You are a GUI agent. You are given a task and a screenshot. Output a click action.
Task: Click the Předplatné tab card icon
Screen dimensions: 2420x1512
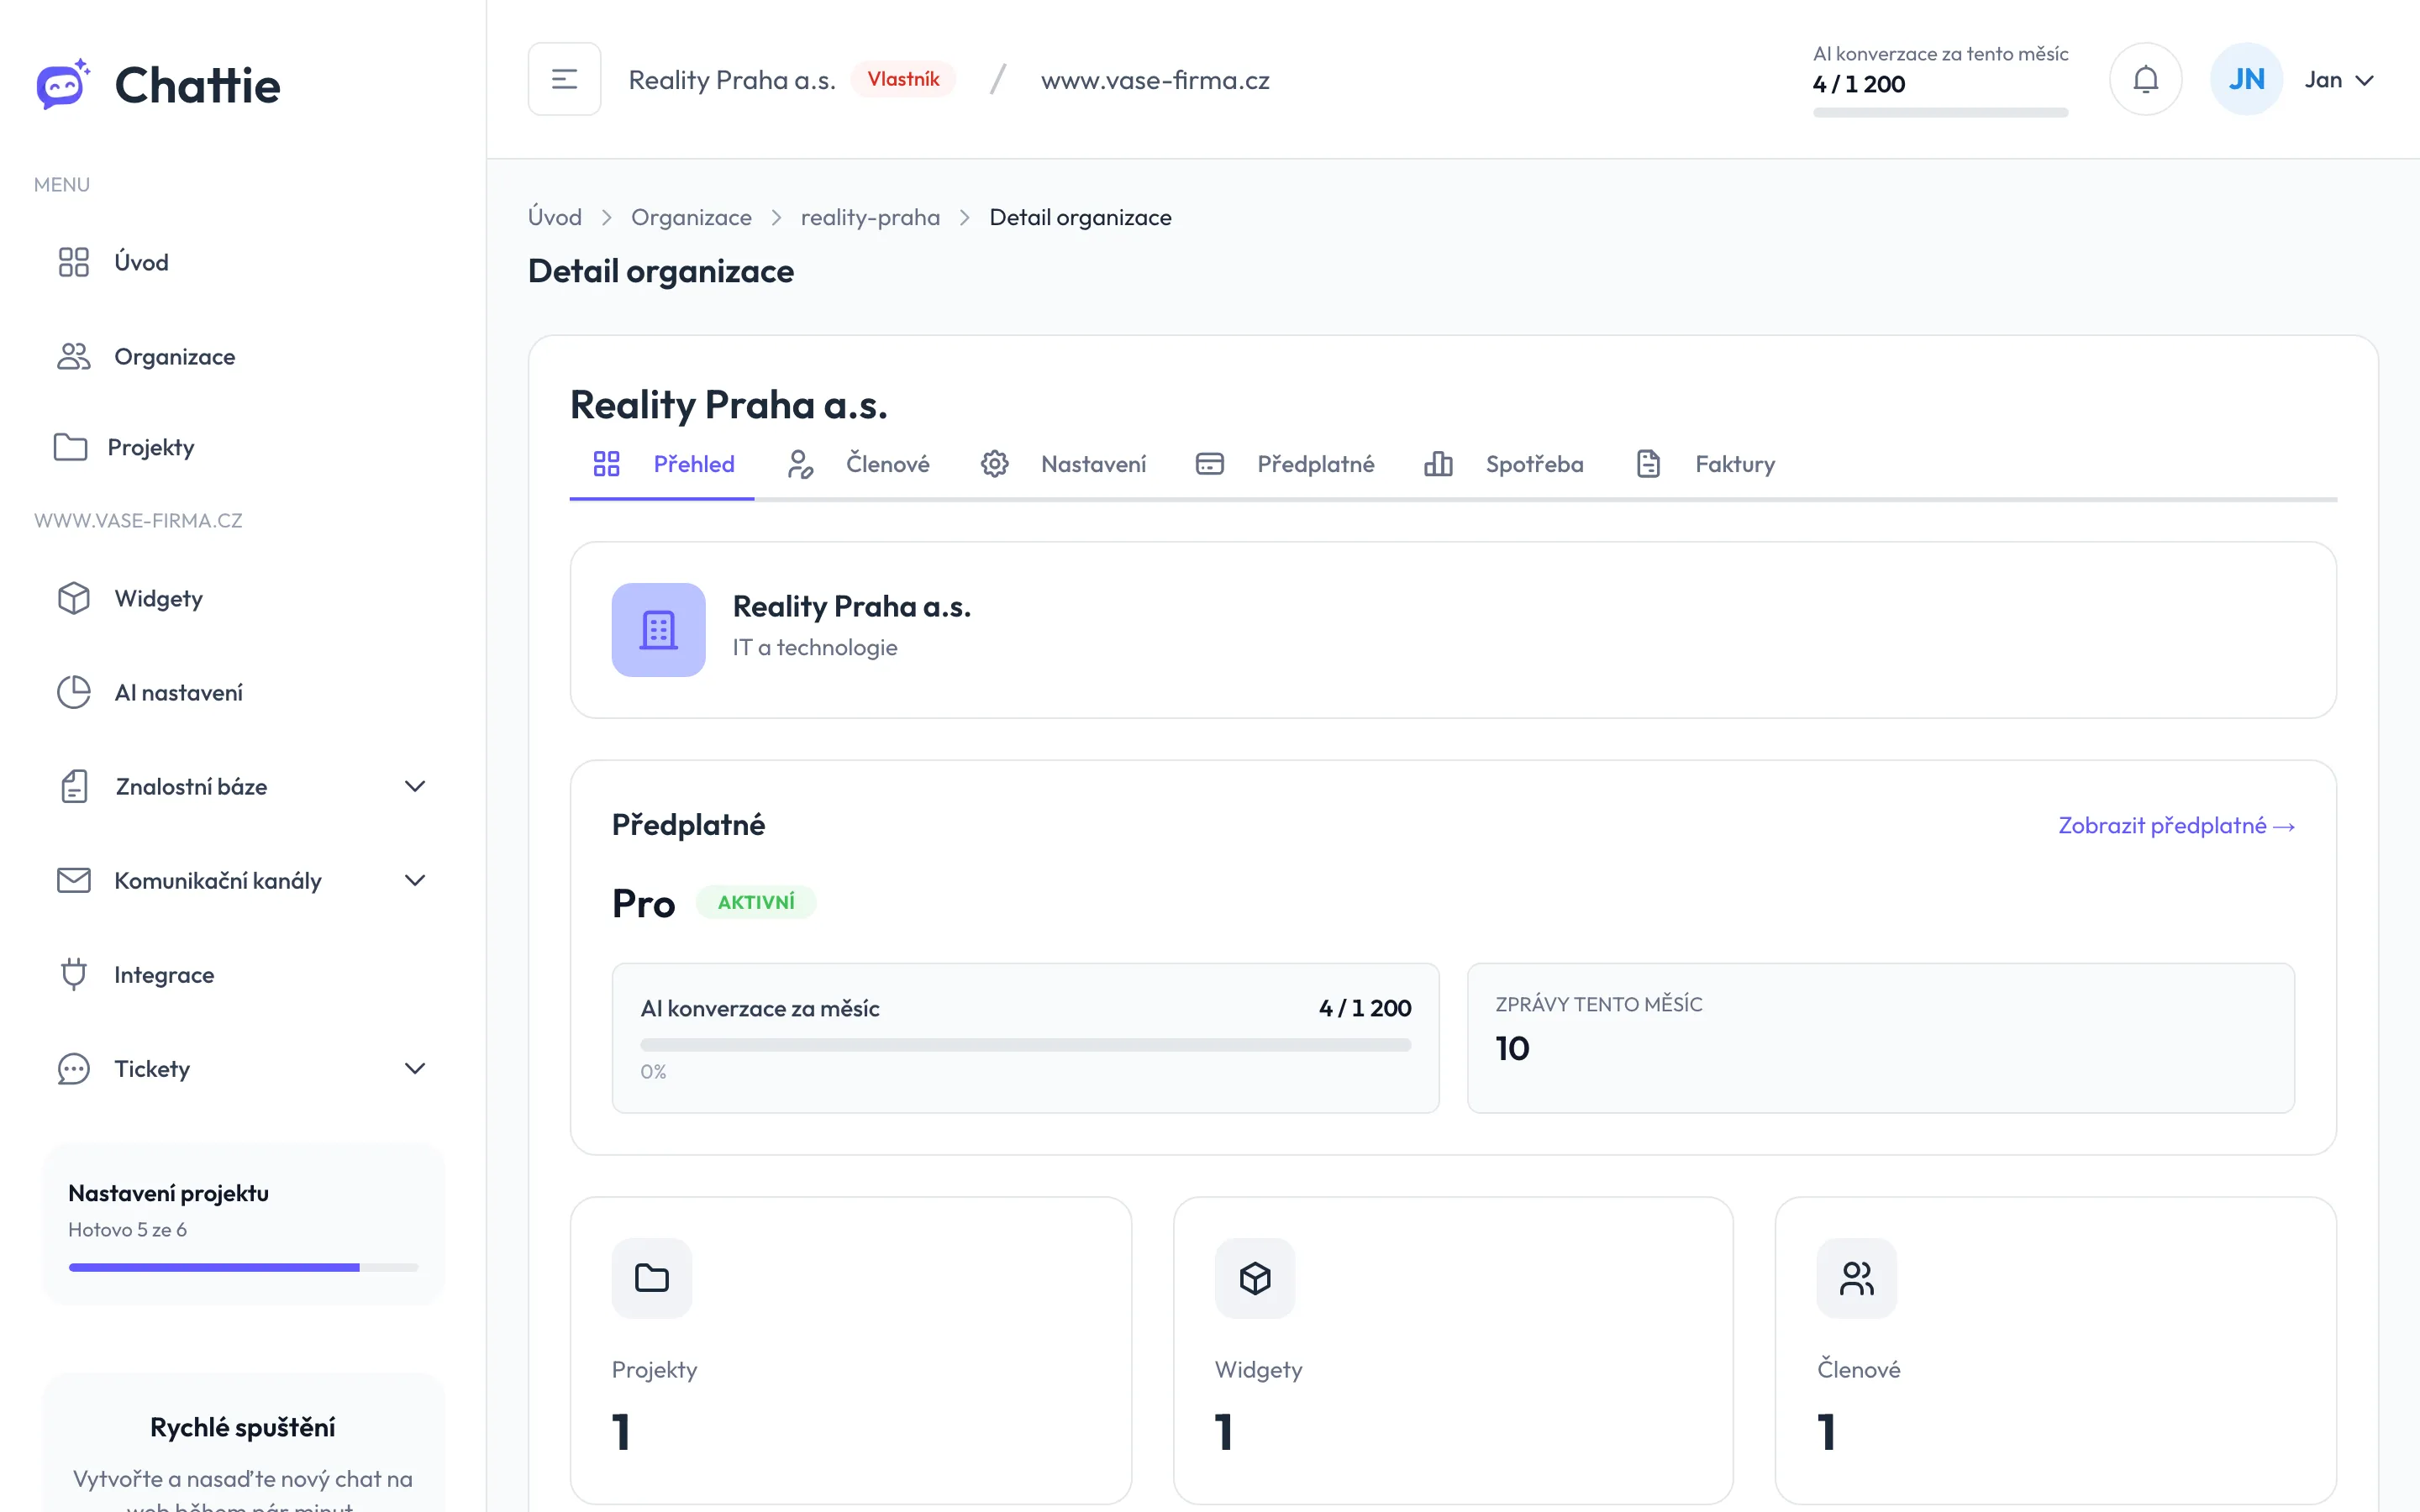click(1210, 464)
